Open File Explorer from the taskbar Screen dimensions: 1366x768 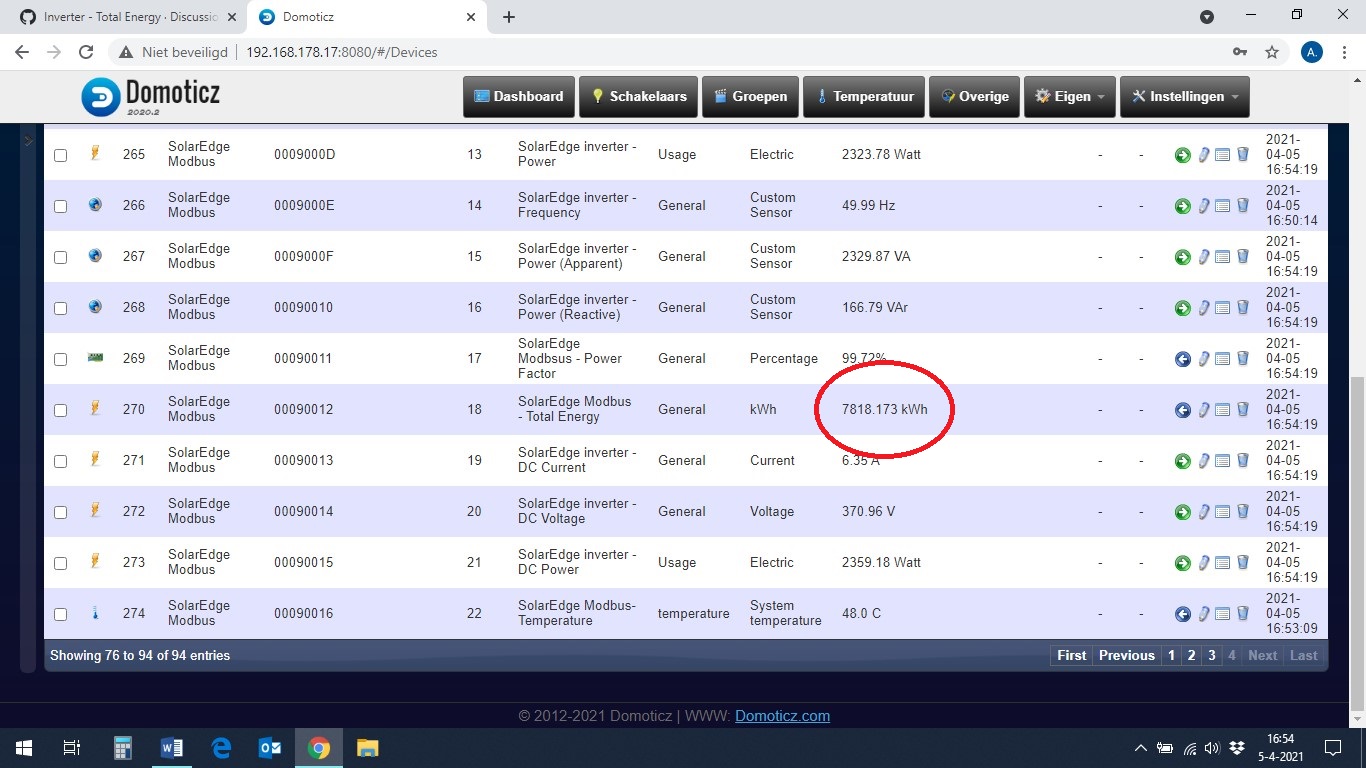point(368,748)
